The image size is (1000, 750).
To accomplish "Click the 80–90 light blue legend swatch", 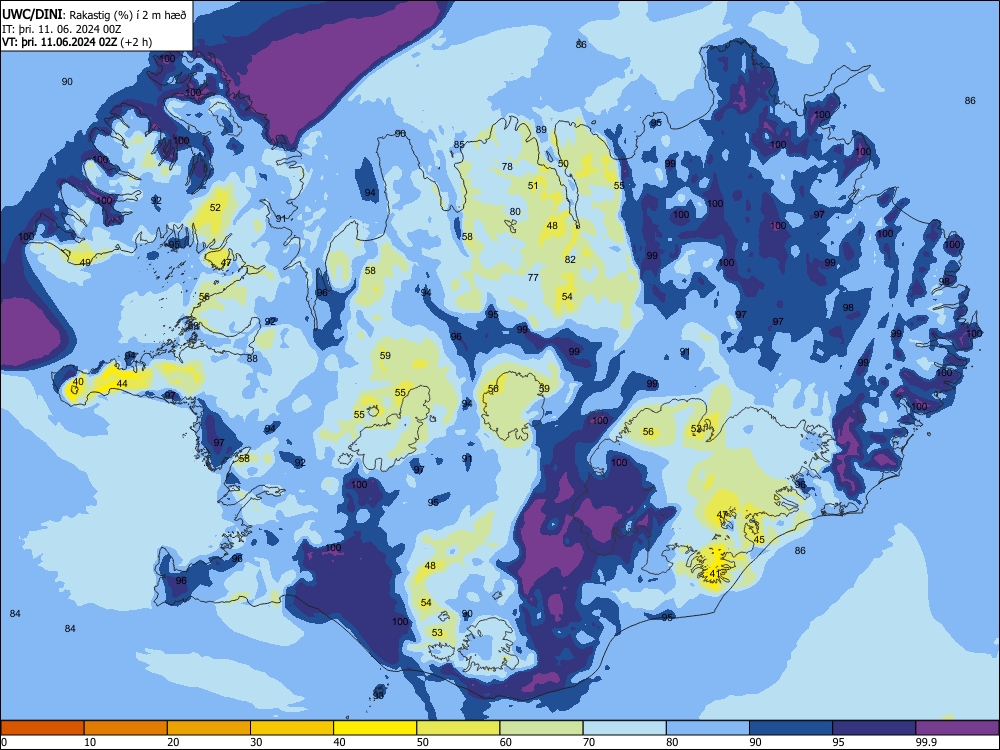I will tap(708, 728).
